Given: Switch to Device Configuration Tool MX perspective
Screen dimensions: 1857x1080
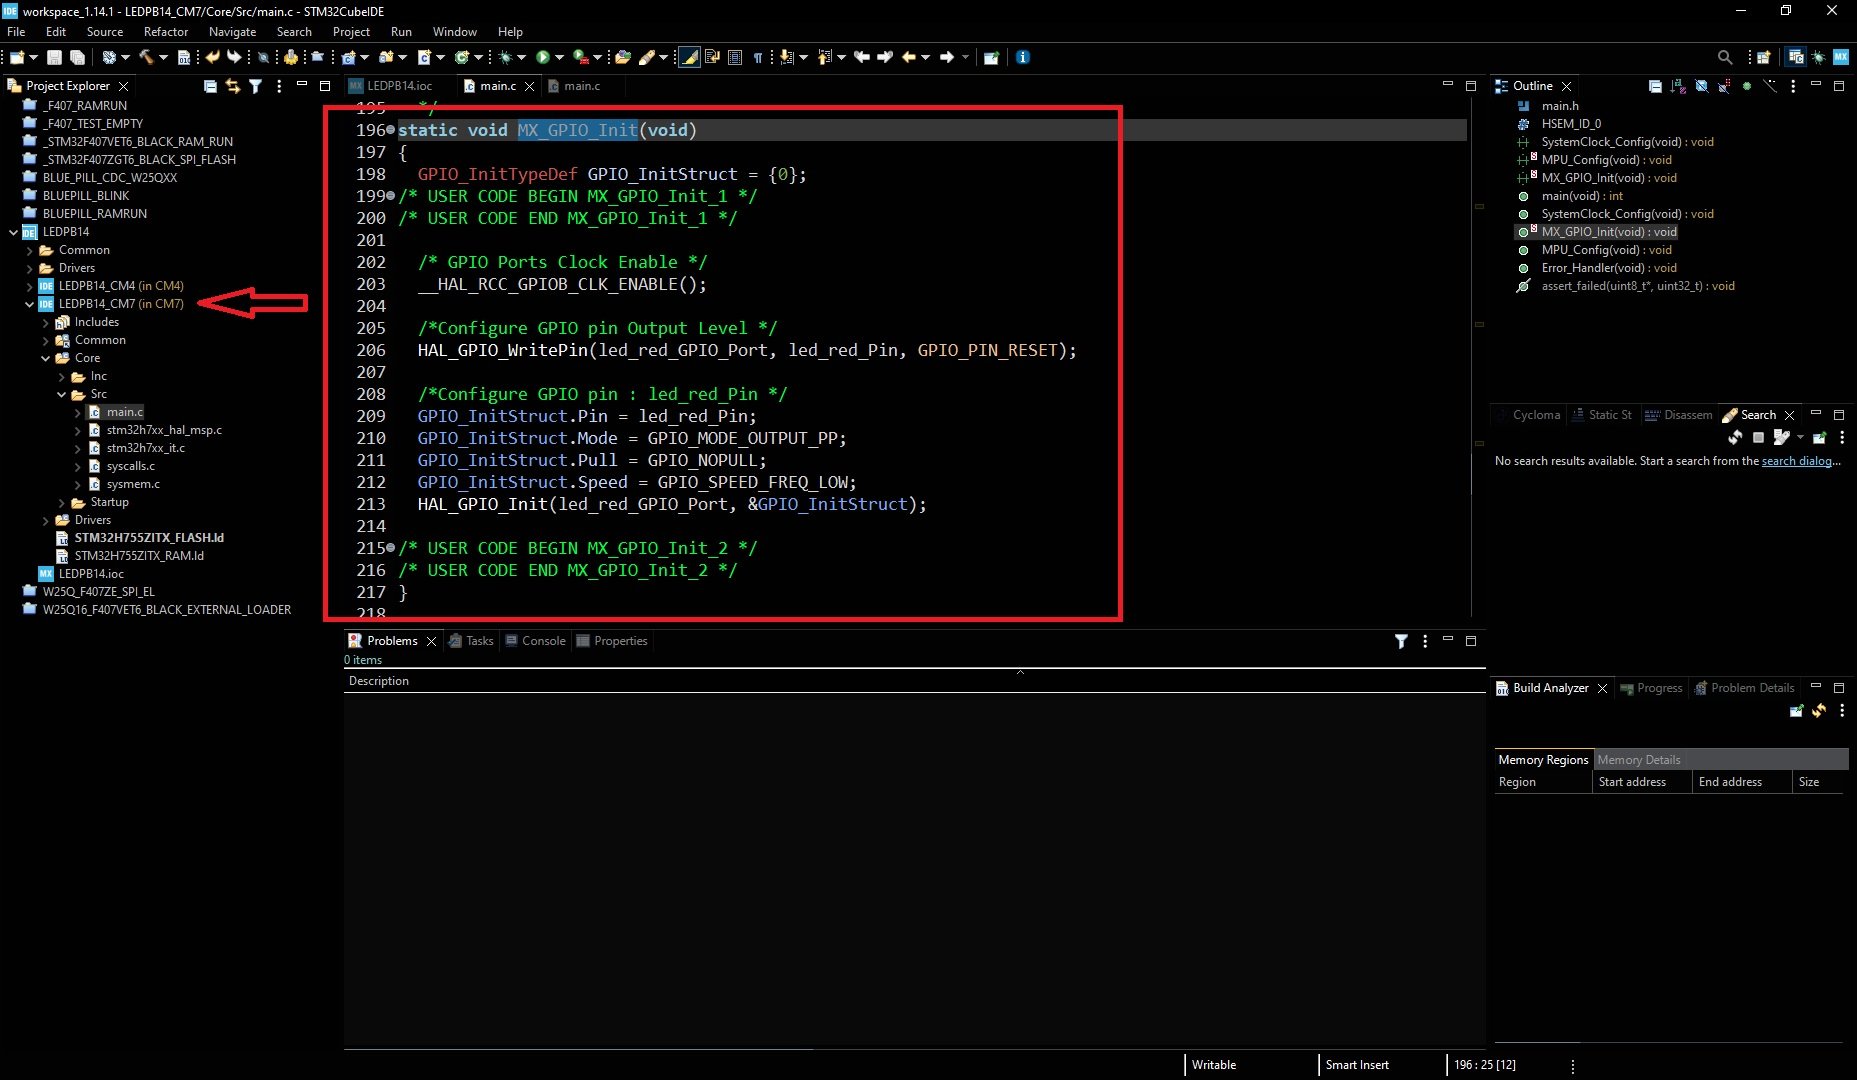Looking at the screenshot, I should tap(1840, 57).
